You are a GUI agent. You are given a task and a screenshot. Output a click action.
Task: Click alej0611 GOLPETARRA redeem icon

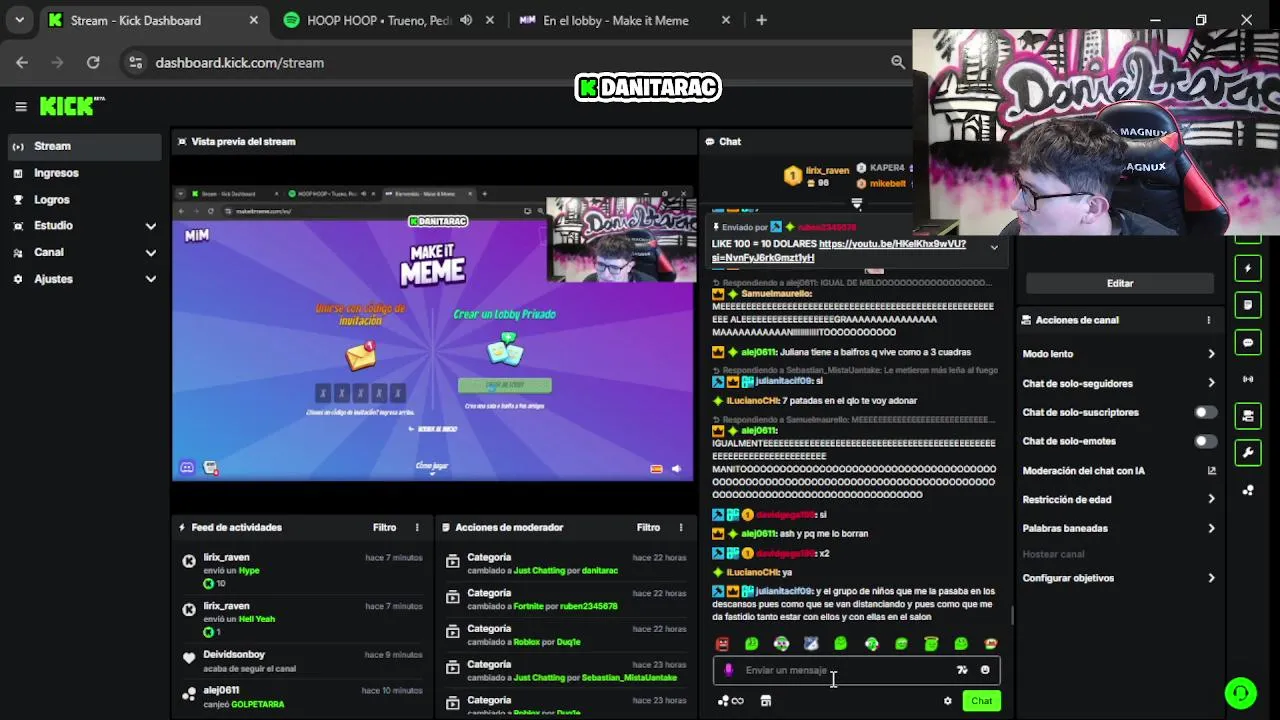189,694
